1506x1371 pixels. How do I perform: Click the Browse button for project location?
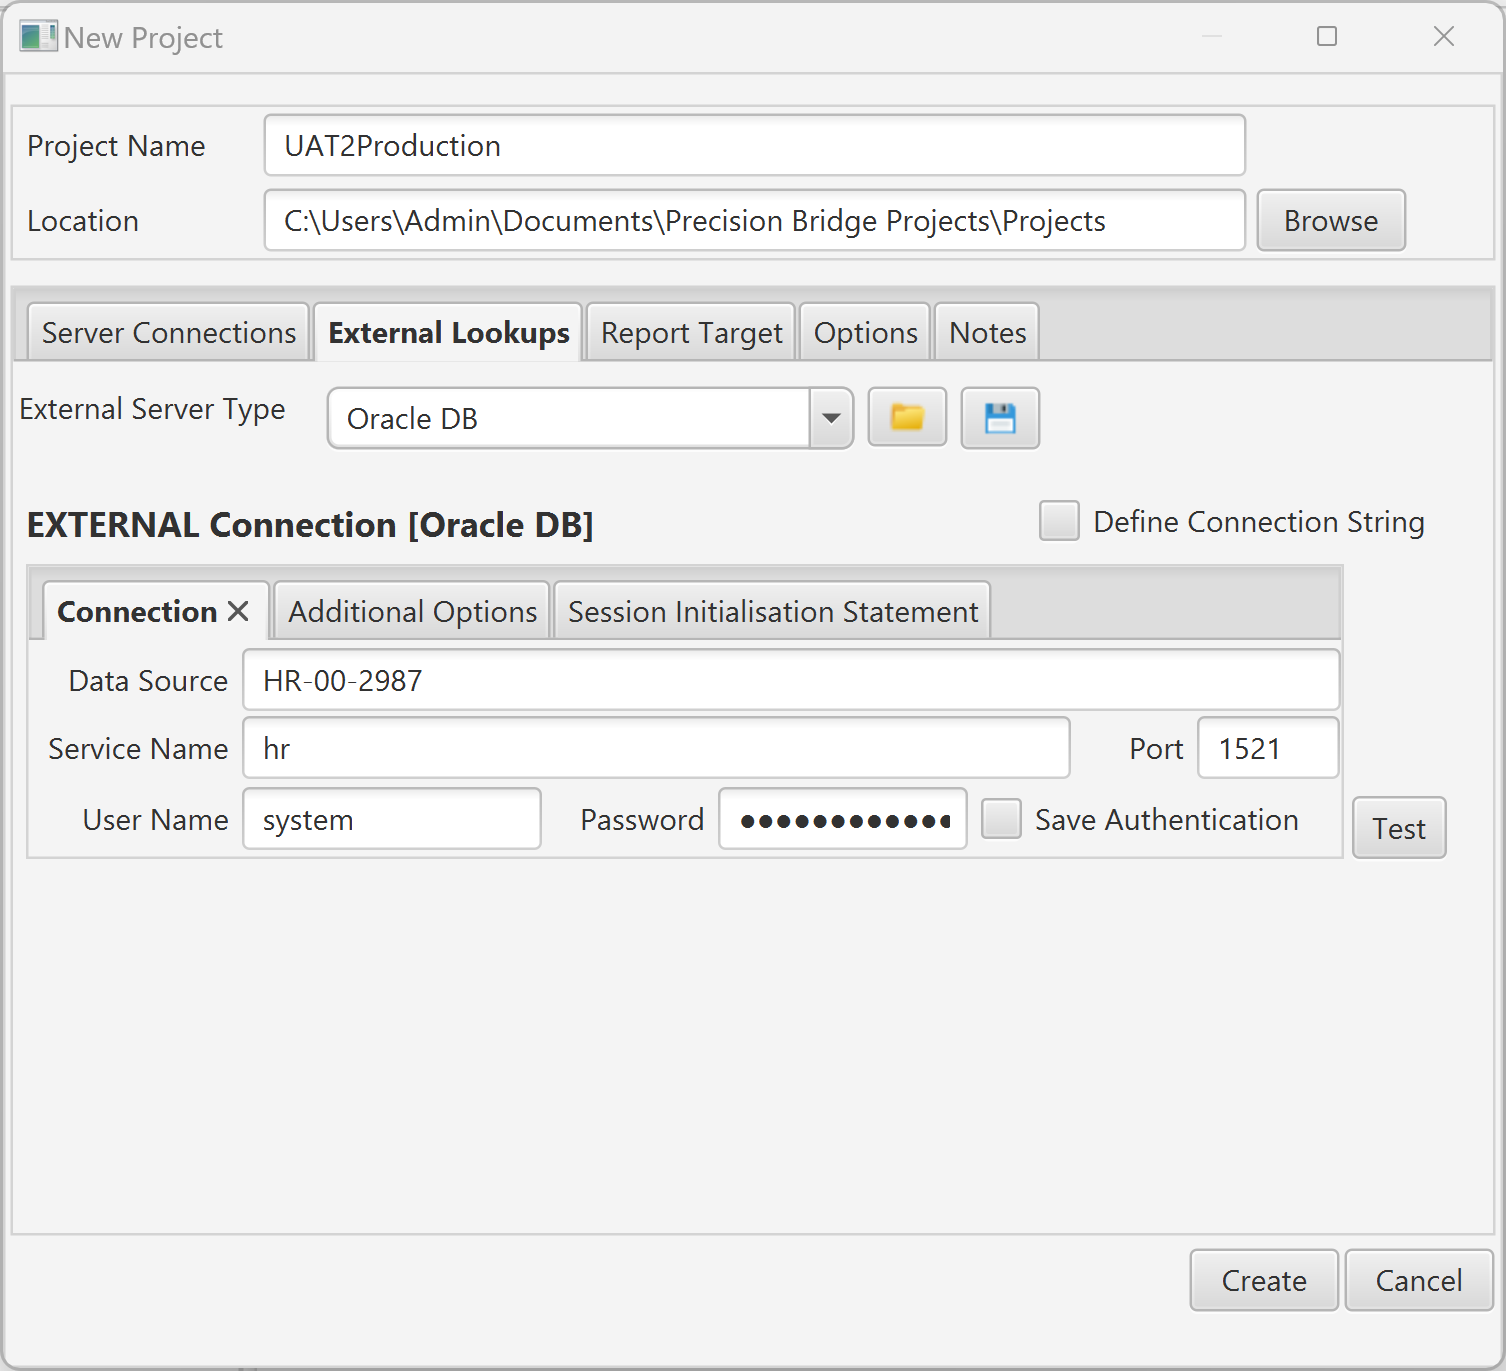pos(1331,220)
